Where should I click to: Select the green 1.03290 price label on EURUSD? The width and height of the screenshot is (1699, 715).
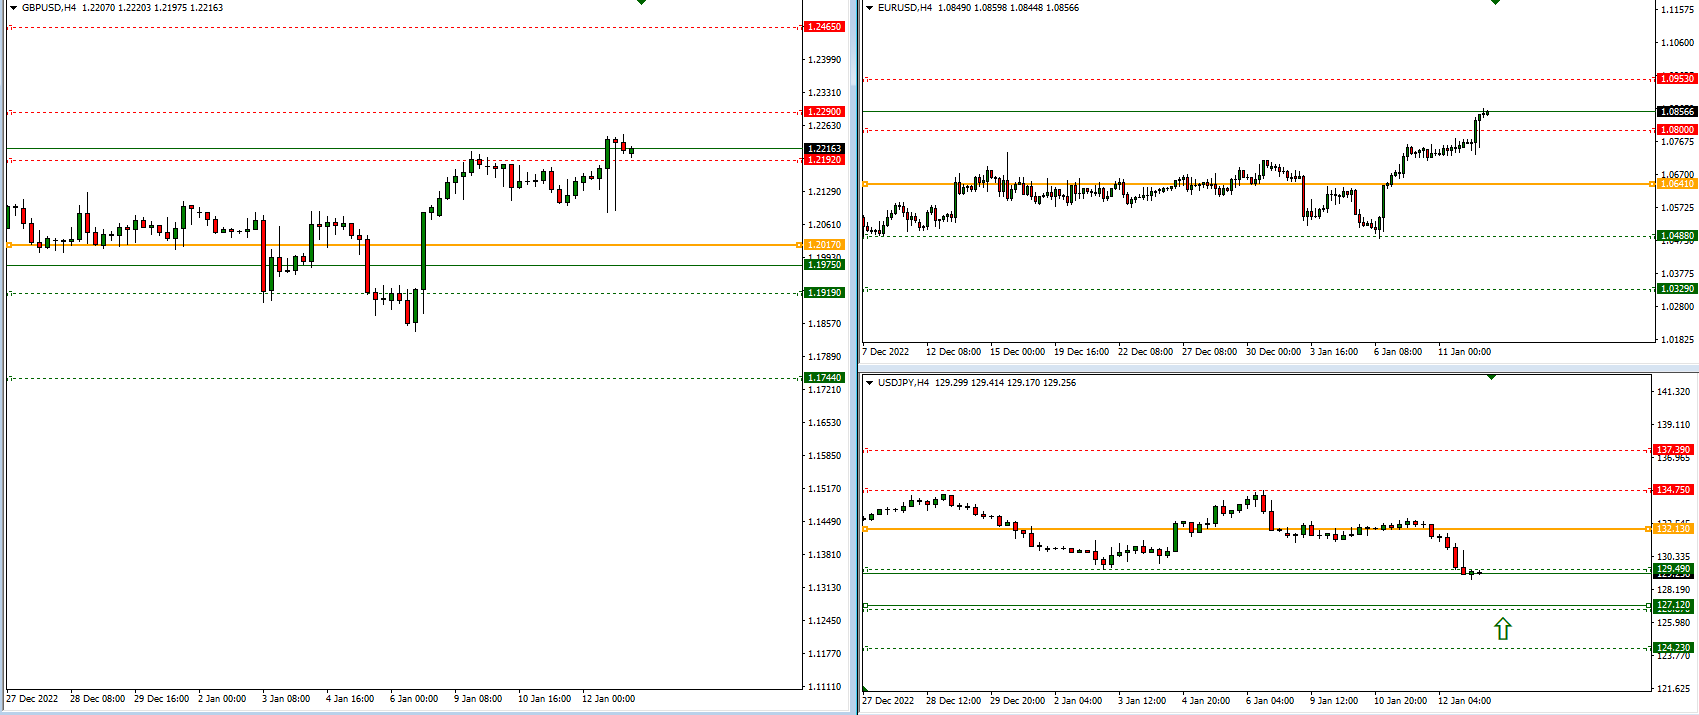(x=1677, y=289)
